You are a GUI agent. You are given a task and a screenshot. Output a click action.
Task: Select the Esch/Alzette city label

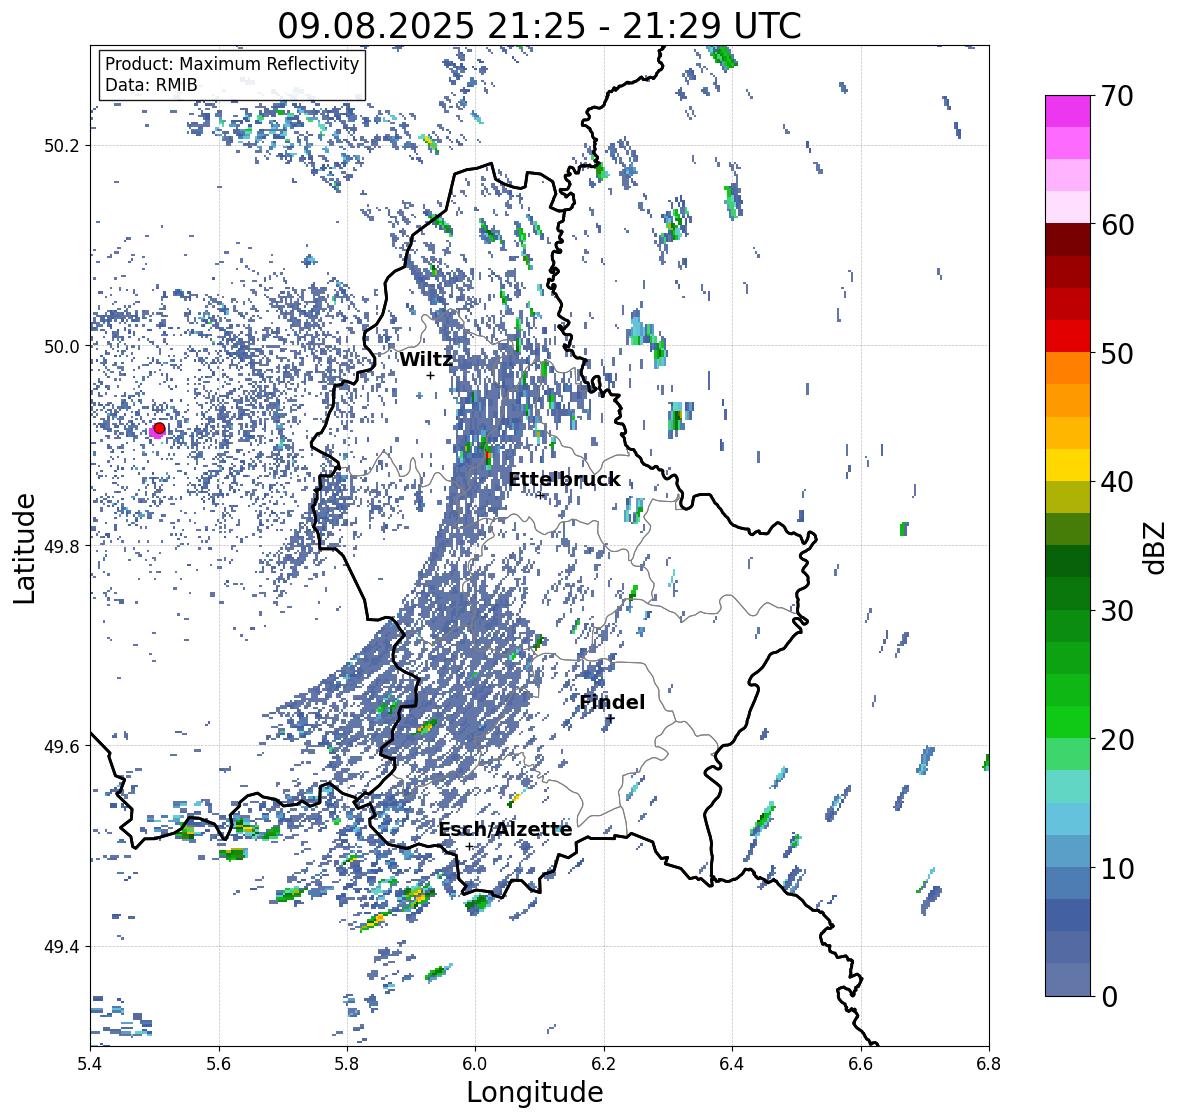tap(505, 829)
